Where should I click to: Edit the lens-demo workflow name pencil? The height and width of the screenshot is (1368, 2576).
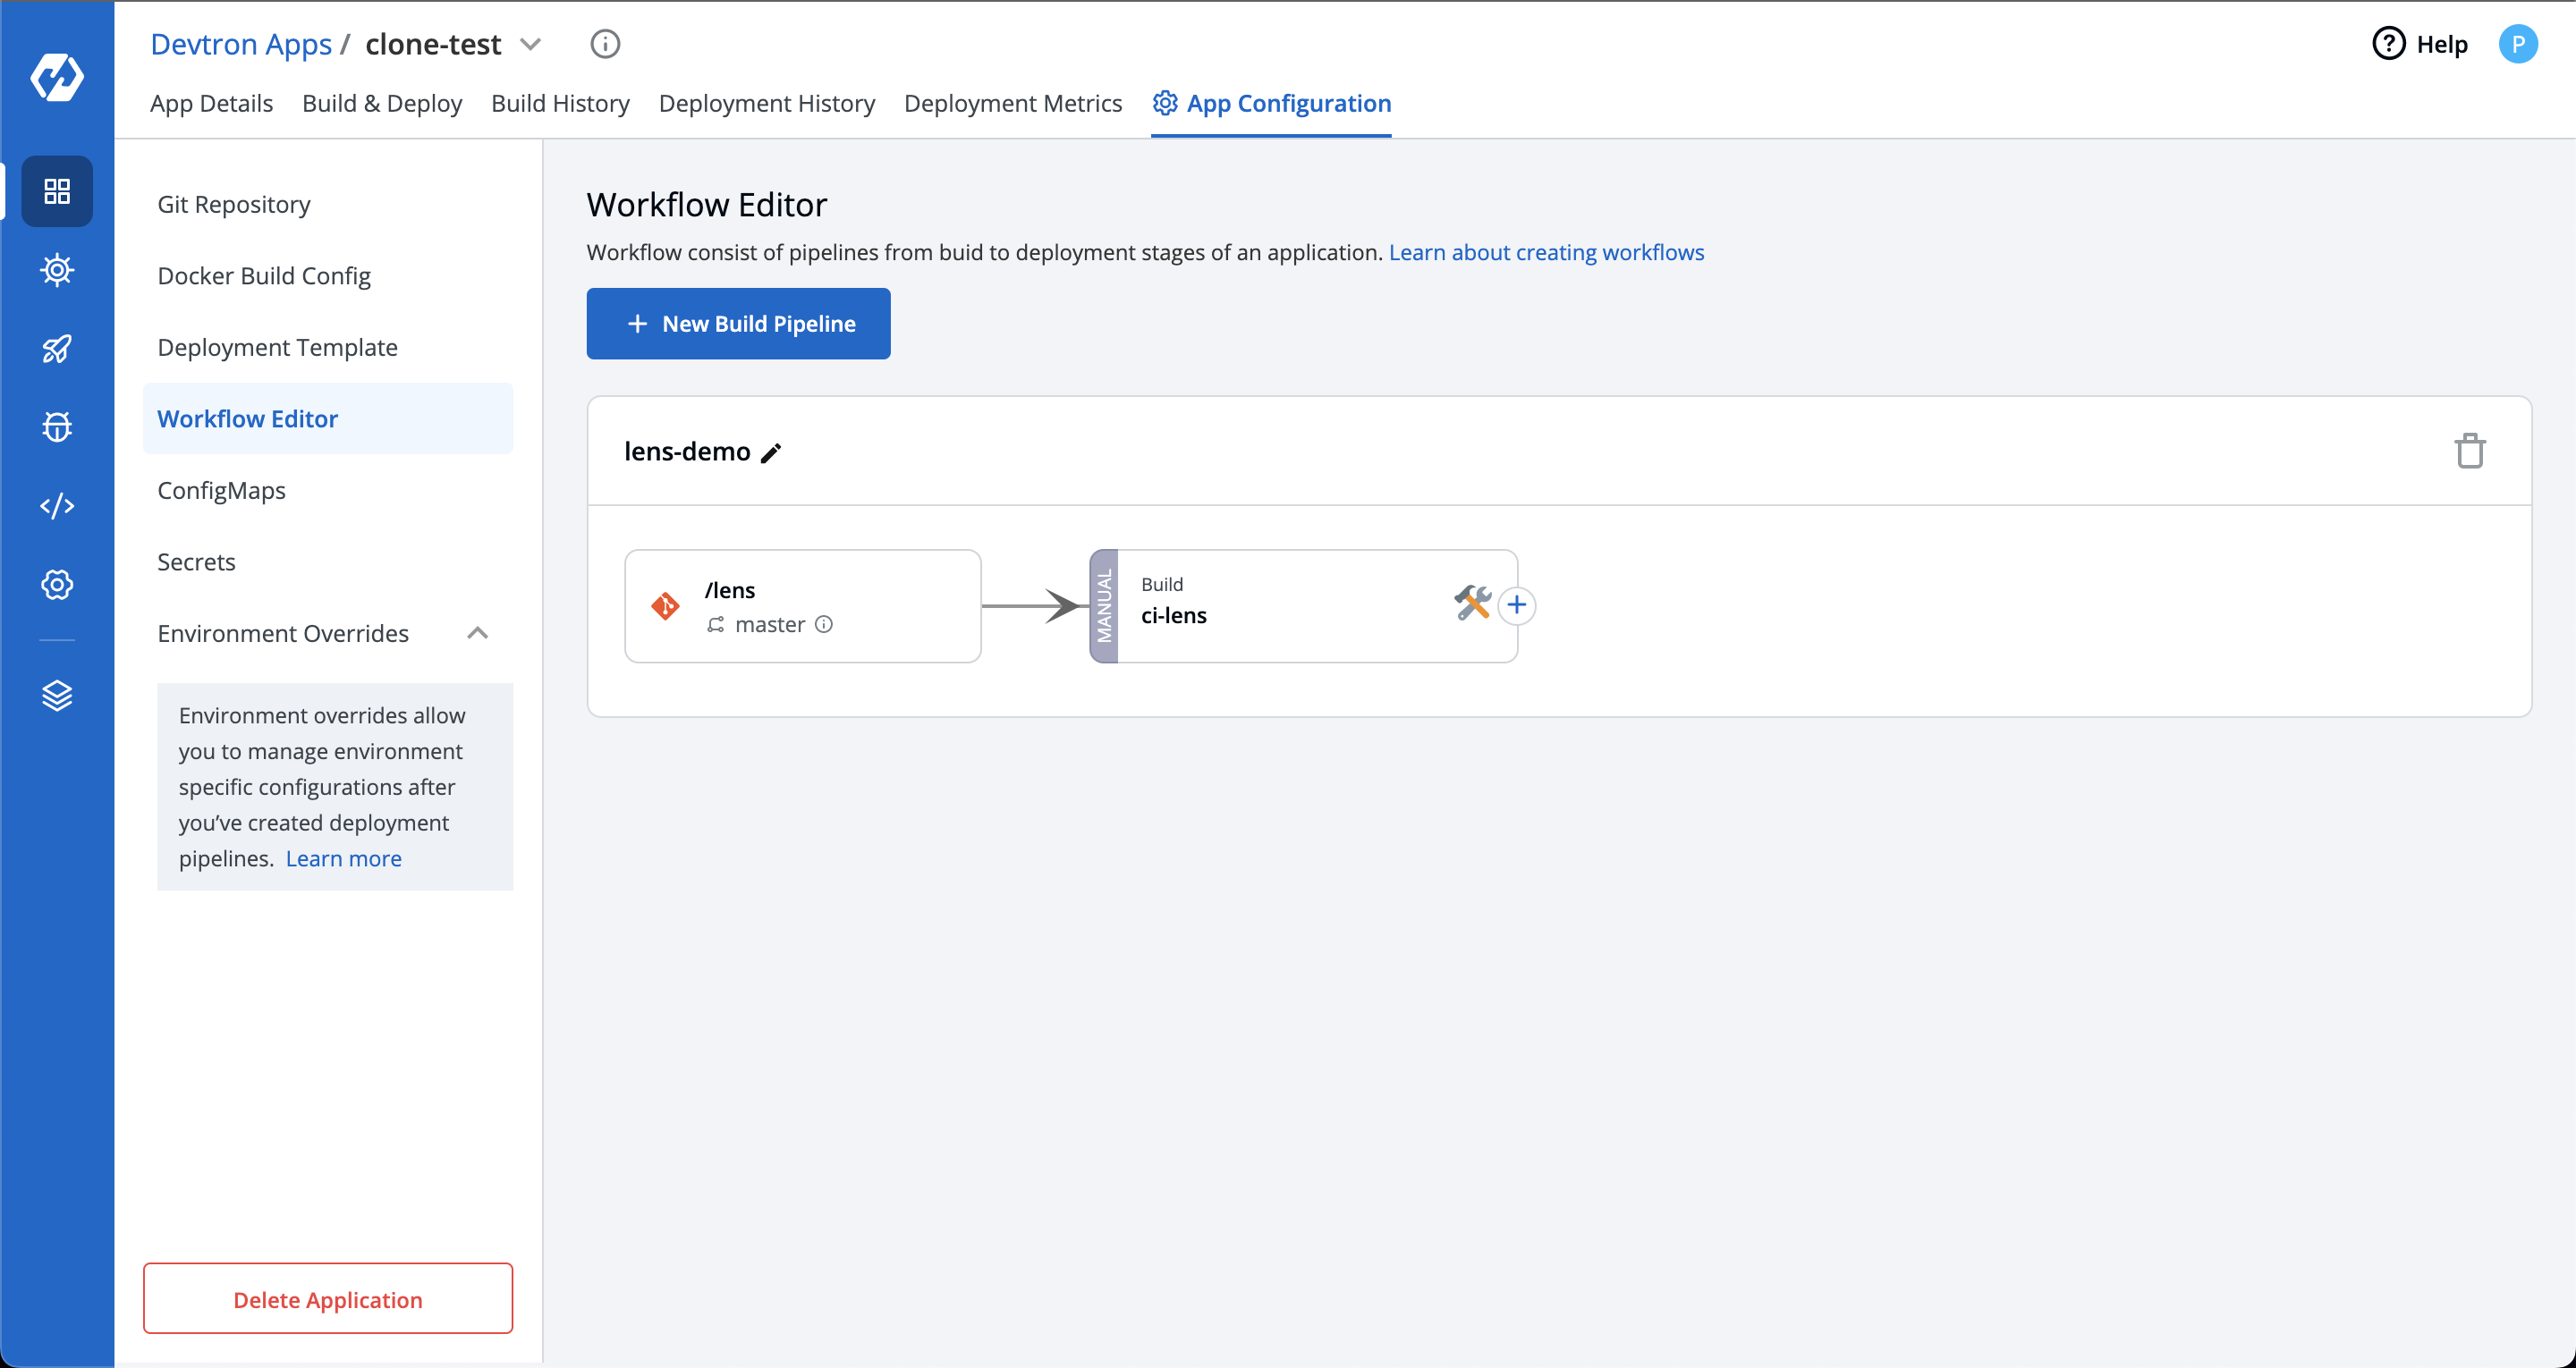771,453
